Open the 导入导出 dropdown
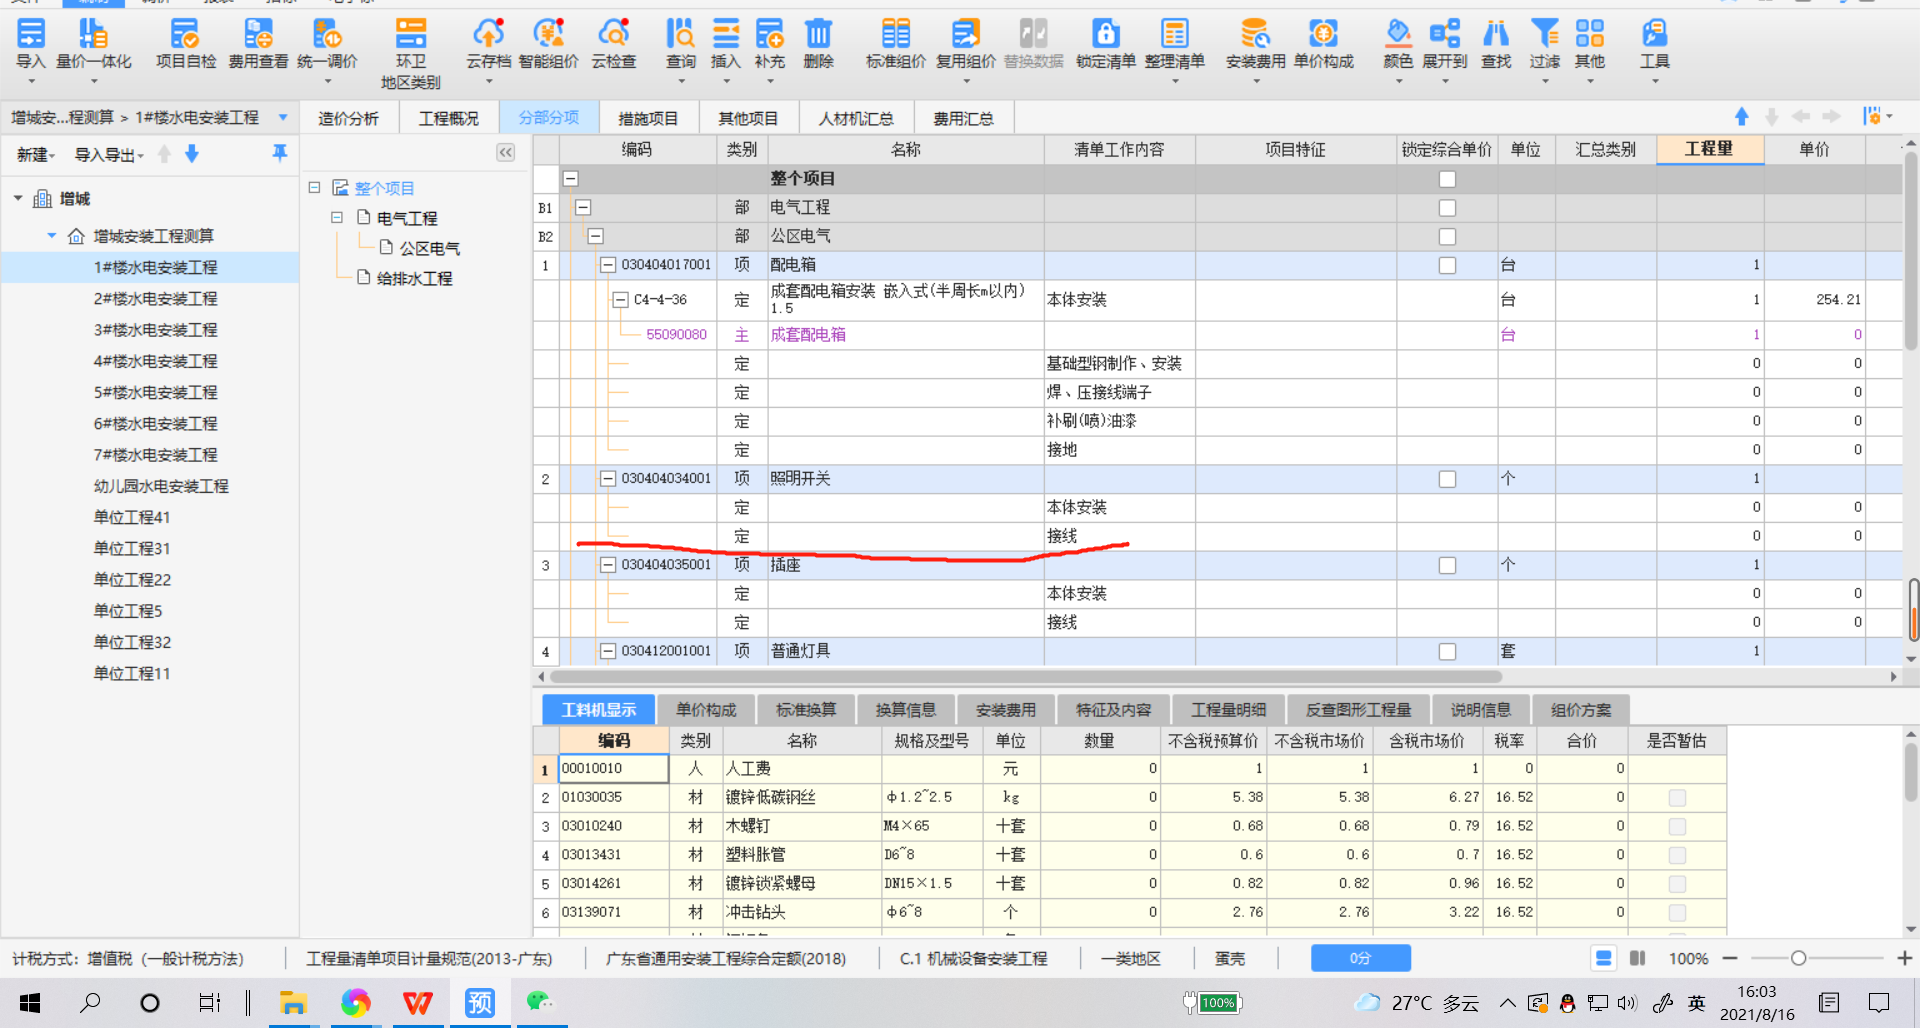Screen dimensions: 1920x1028 [x=110, y=155]
